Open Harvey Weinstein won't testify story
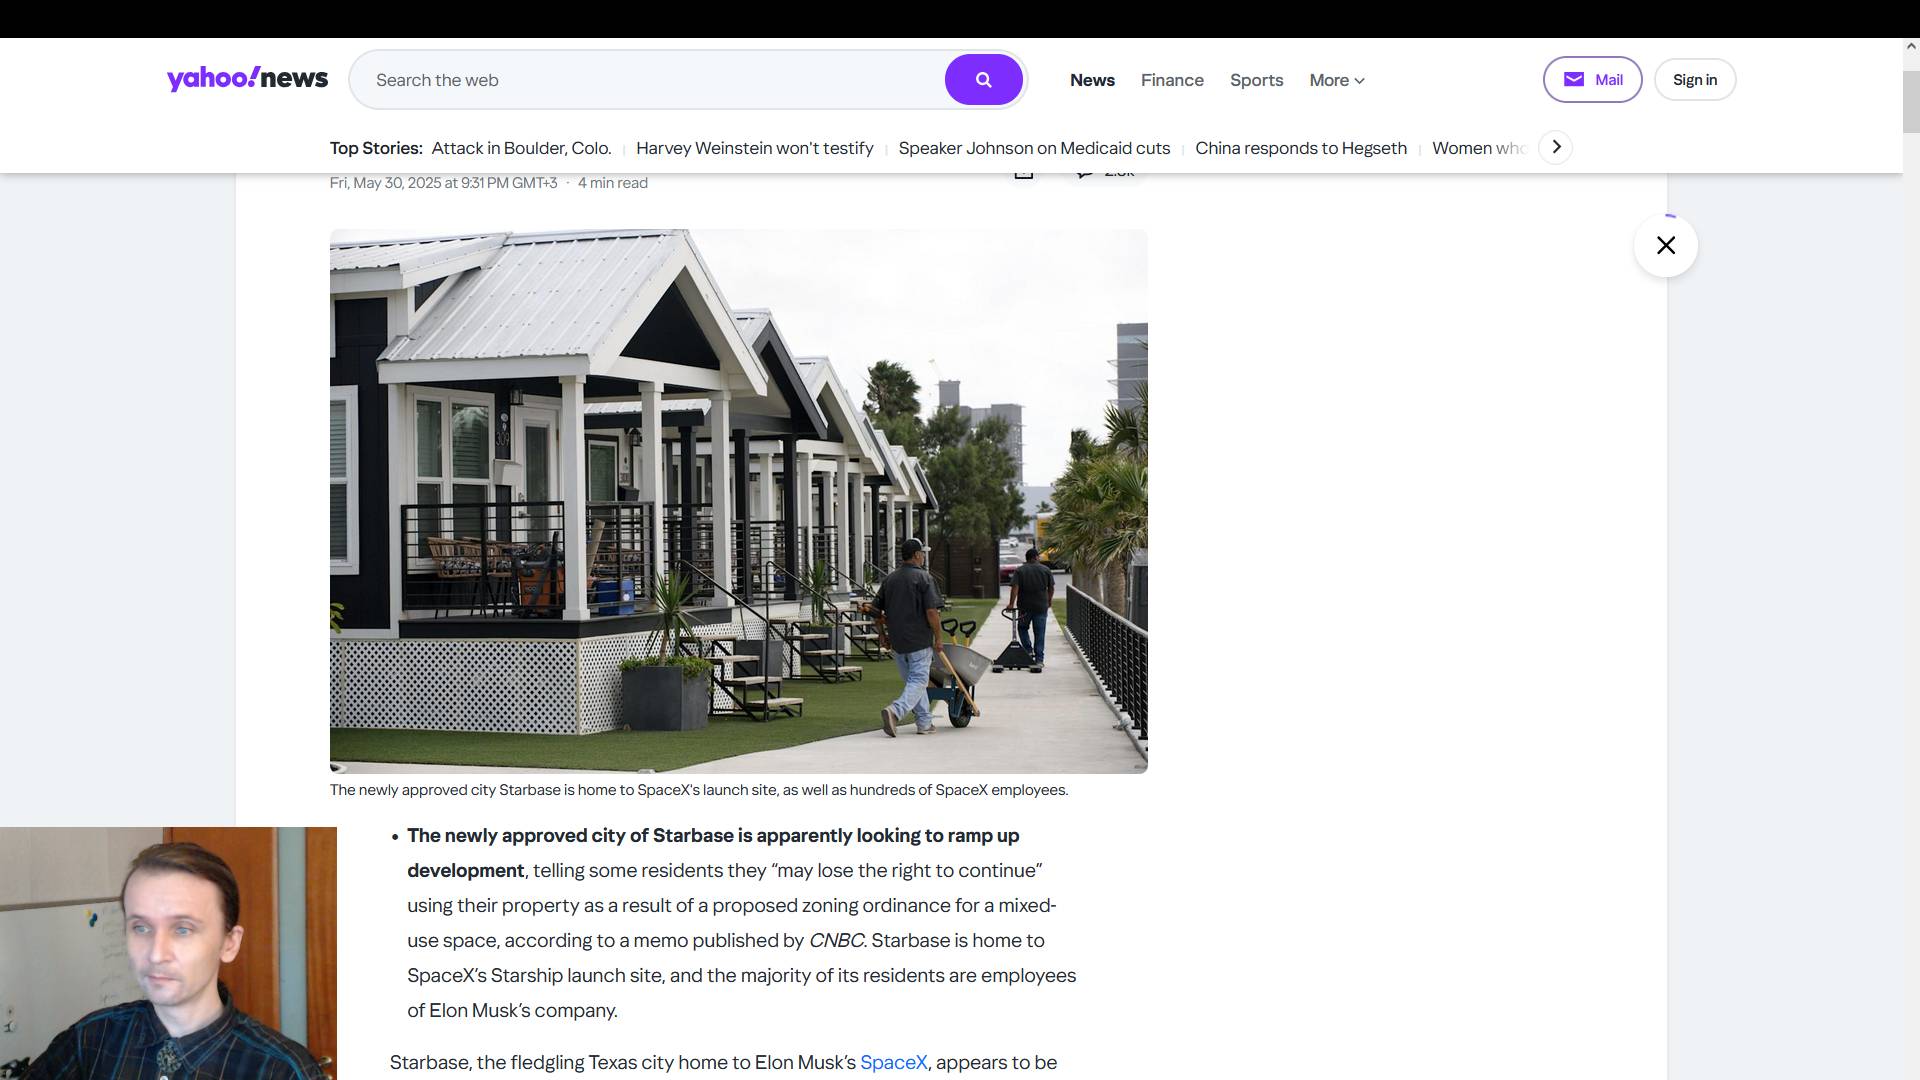The image size is (1920, 1080). click(x=754, y=148)
